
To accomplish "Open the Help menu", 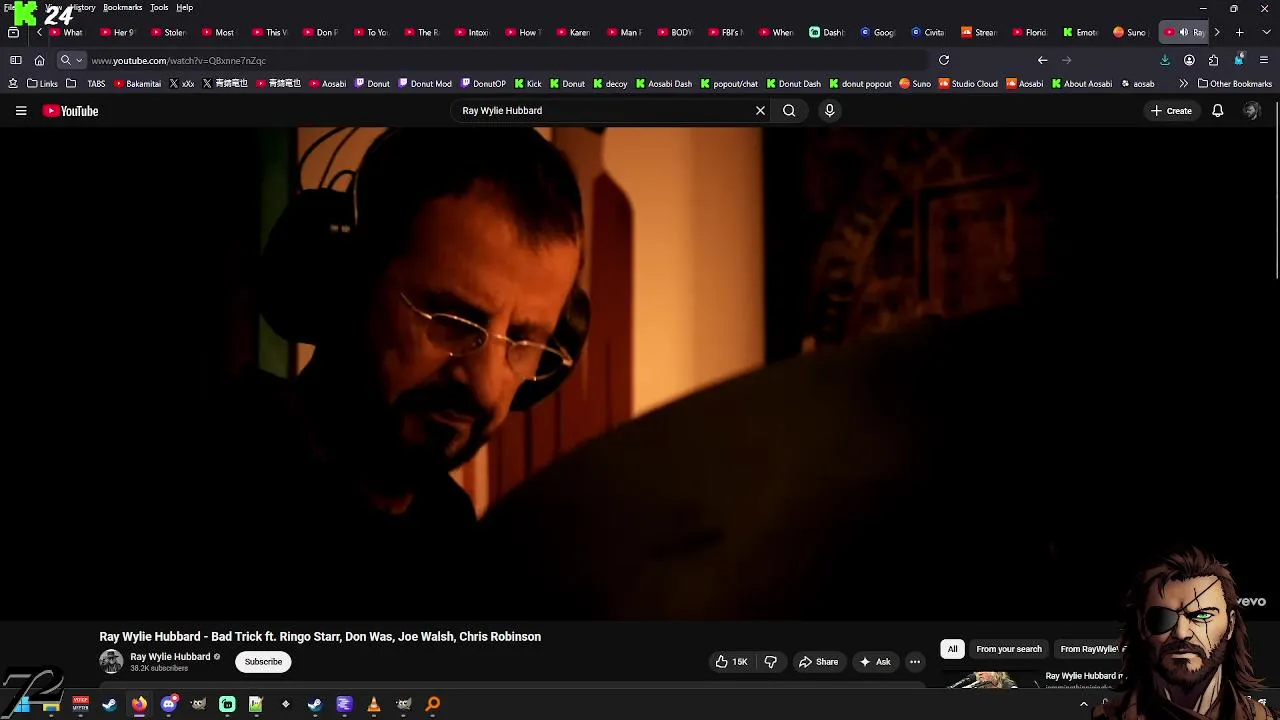I will [185, 7].
